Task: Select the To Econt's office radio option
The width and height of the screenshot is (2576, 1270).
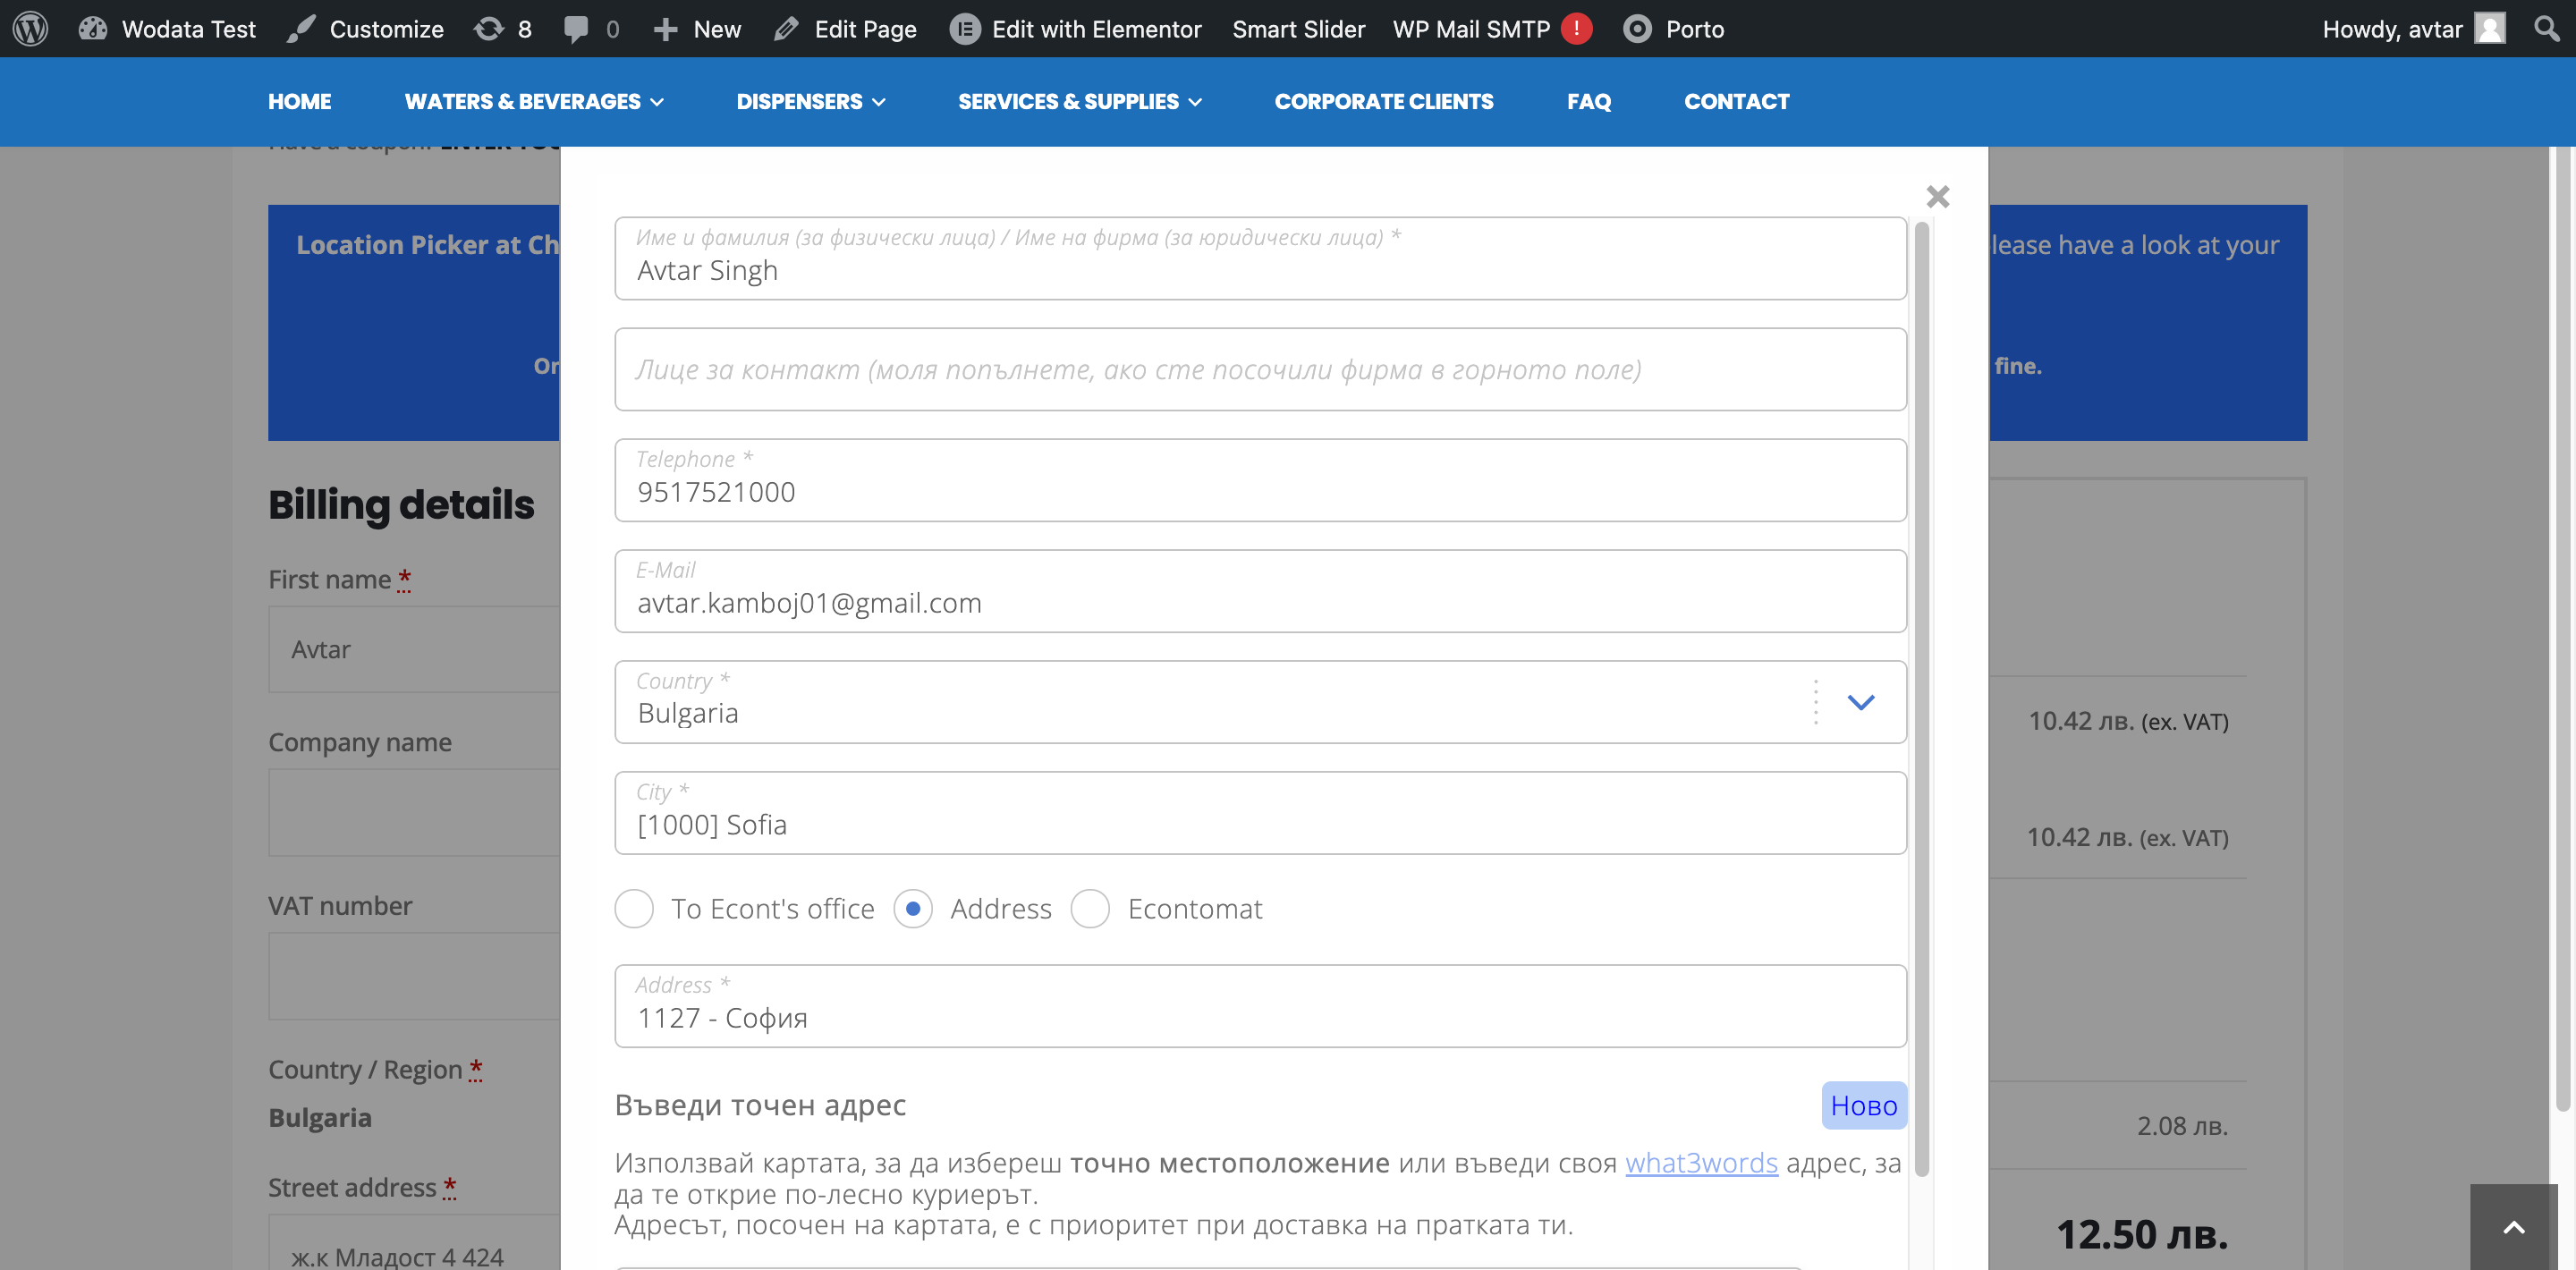Action: 634,909
